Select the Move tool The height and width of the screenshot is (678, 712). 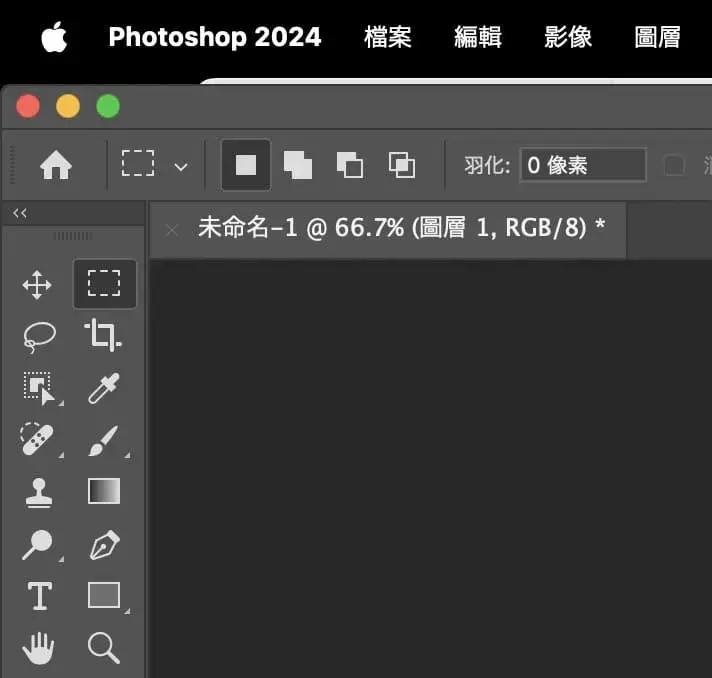coord(37,285)
